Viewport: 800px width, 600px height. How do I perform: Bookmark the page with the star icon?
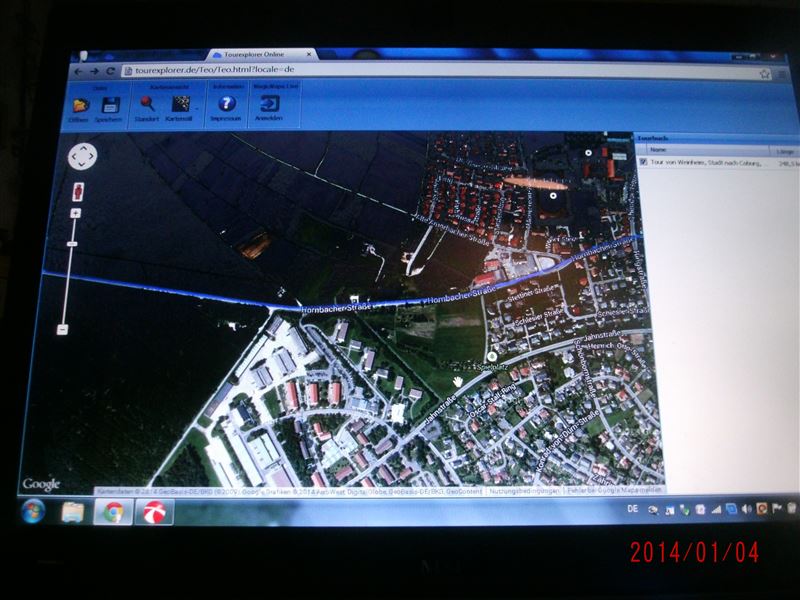pos(764,74)
